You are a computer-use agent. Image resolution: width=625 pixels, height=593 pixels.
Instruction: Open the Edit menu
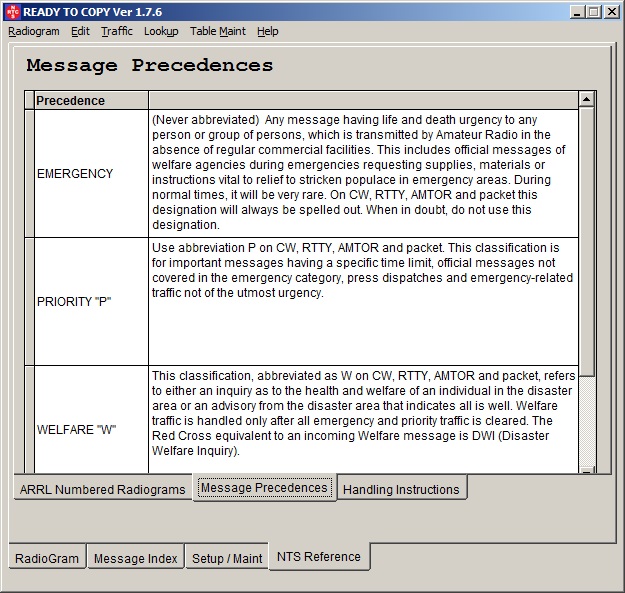pyautogui.click(x=80, y=31)
